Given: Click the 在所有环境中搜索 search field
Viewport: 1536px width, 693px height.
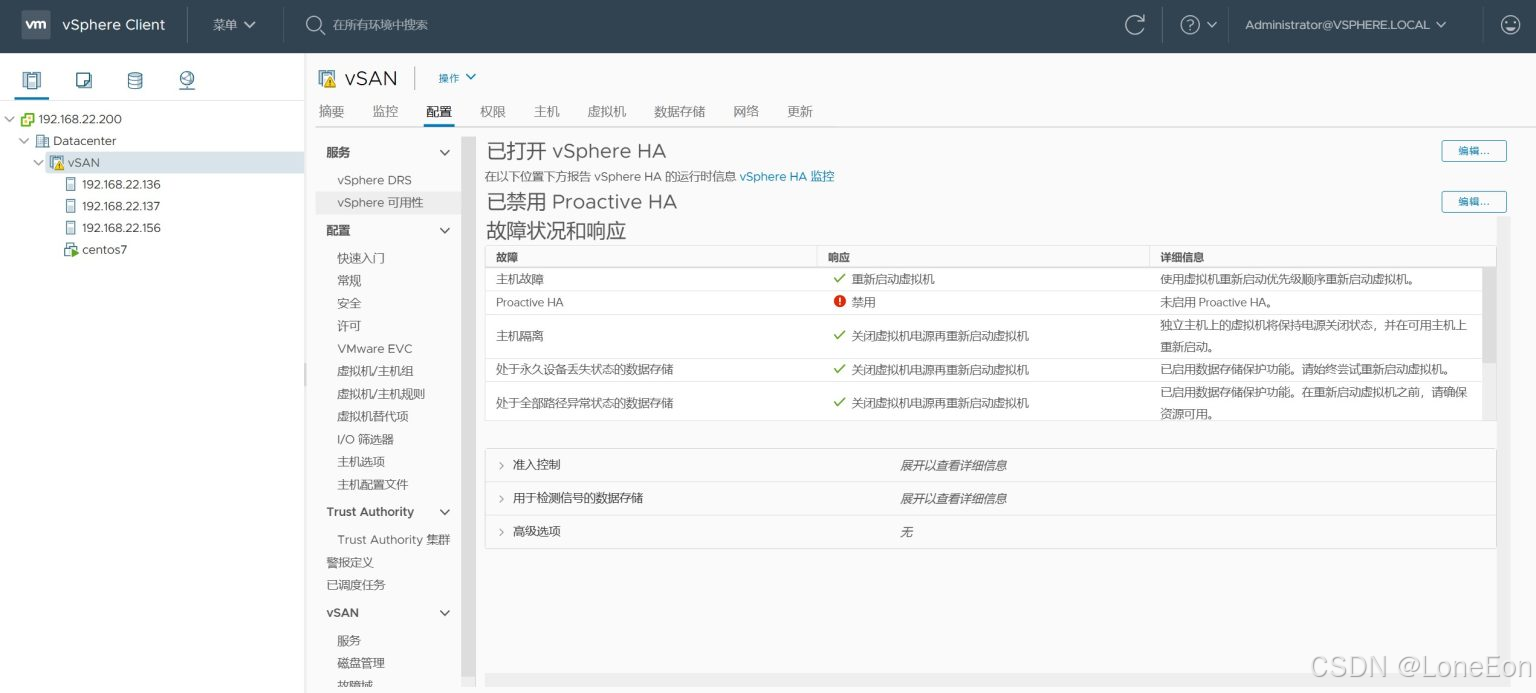Looking at the screenshot, I should pyautogui.click(x=380, y=25).
